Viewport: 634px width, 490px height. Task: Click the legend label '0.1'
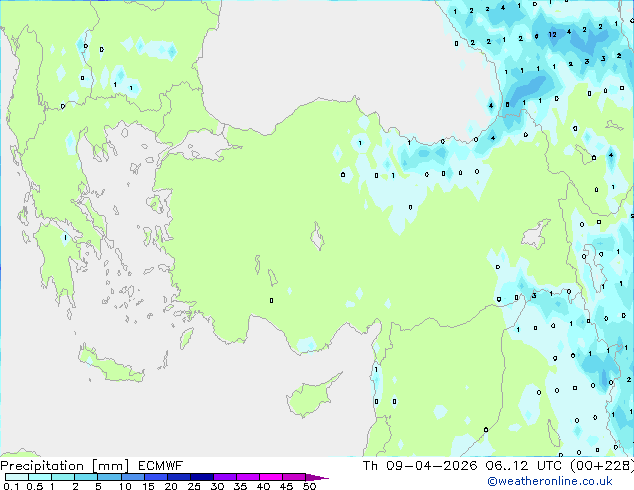11,486
